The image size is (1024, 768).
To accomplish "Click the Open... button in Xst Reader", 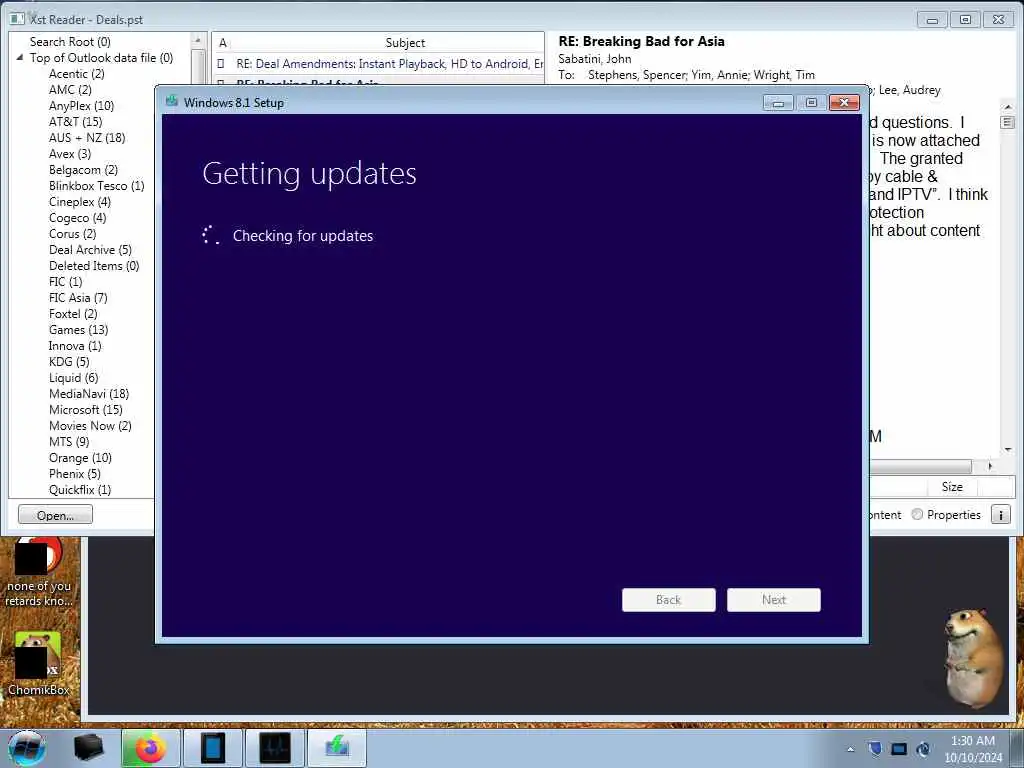I will (56, 515).
